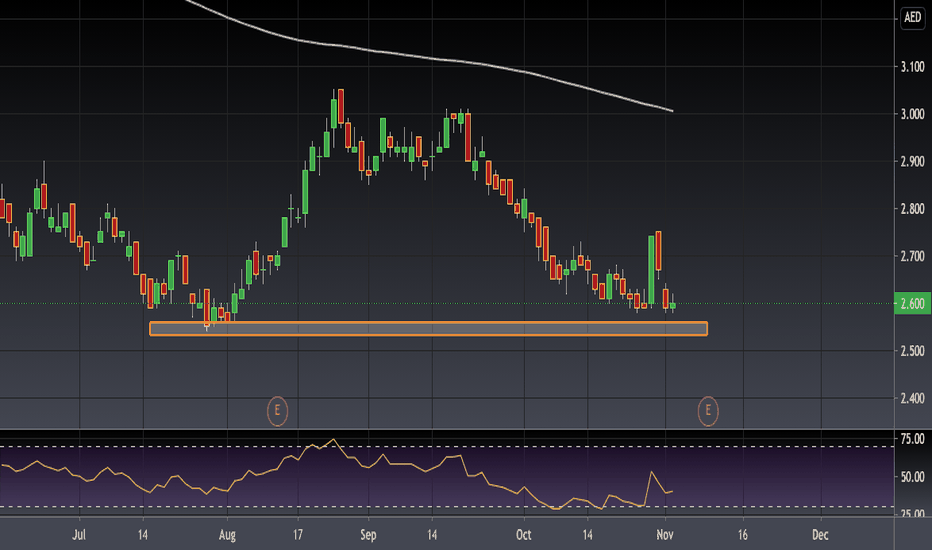Click the Nov label on time axis
The image size is (932, 550).
[665, 535]
